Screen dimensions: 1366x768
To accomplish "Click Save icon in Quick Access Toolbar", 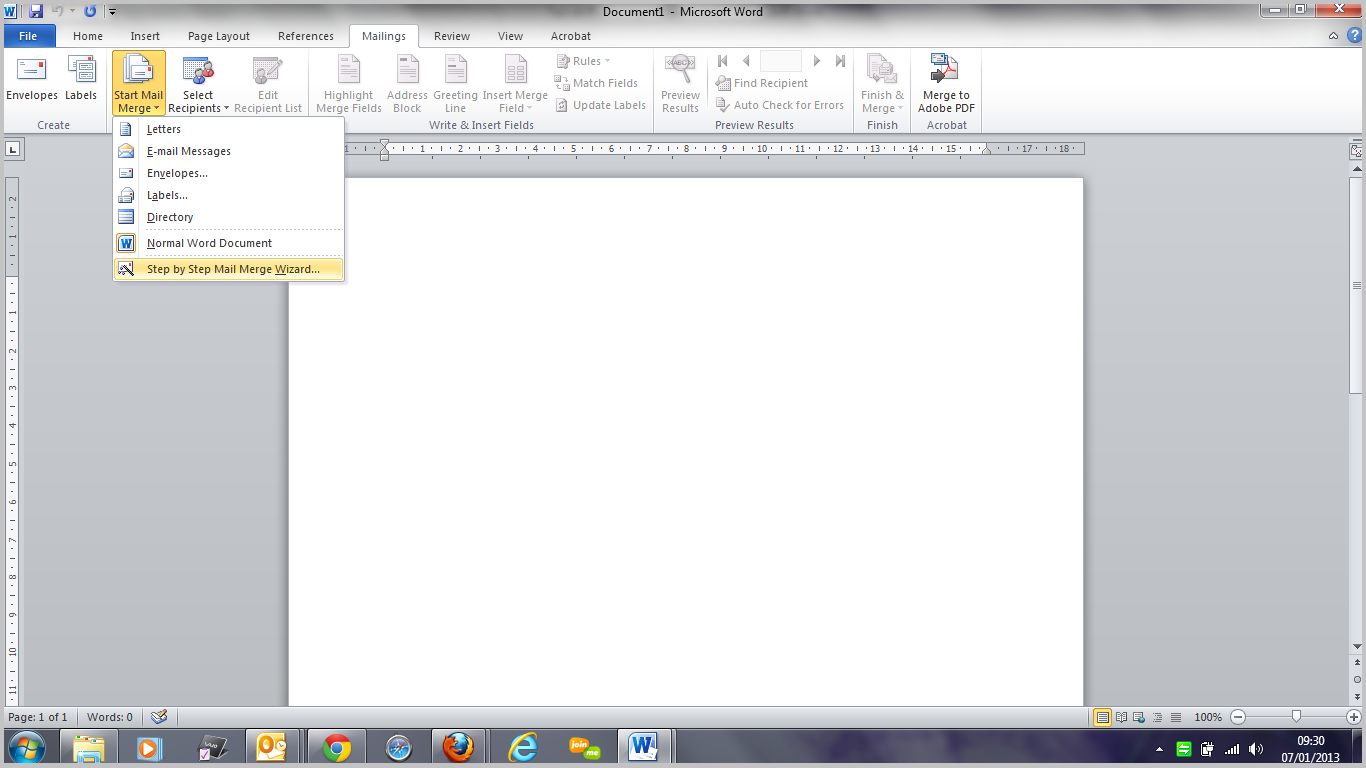I will pyautogui.click(x=36, y=11).
